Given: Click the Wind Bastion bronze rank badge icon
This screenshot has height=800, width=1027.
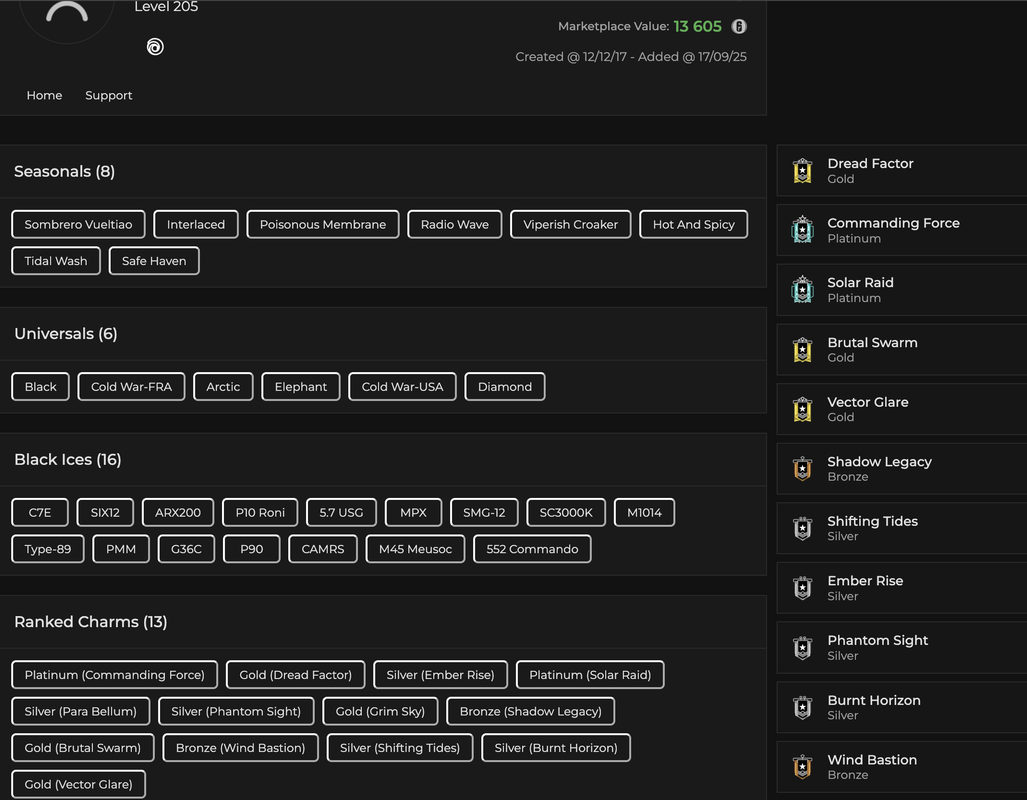Looking at the screenshot, I should pos(802,767).
